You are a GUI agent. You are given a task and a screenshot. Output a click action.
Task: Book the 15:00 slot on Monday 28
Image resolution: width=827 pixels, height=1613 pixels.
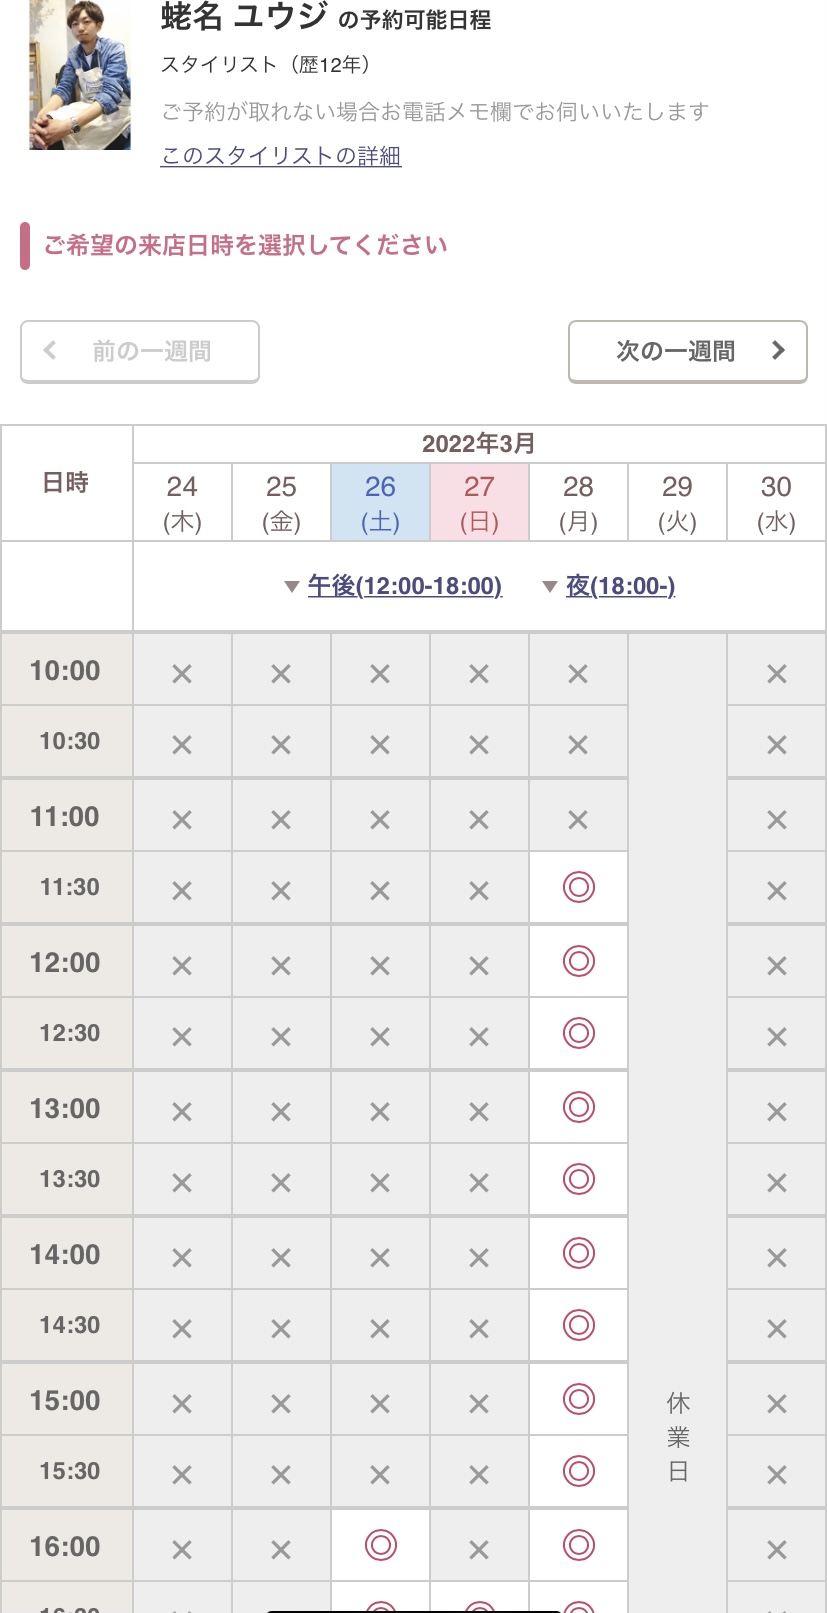578,1399
